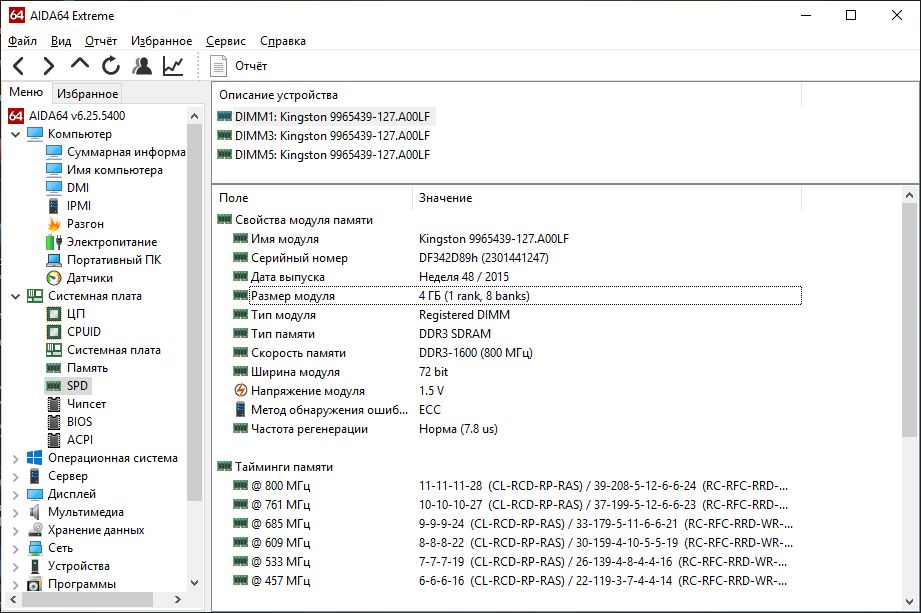Open the user profile toolbar icon

pyautogui.click(x=142, y=66)
